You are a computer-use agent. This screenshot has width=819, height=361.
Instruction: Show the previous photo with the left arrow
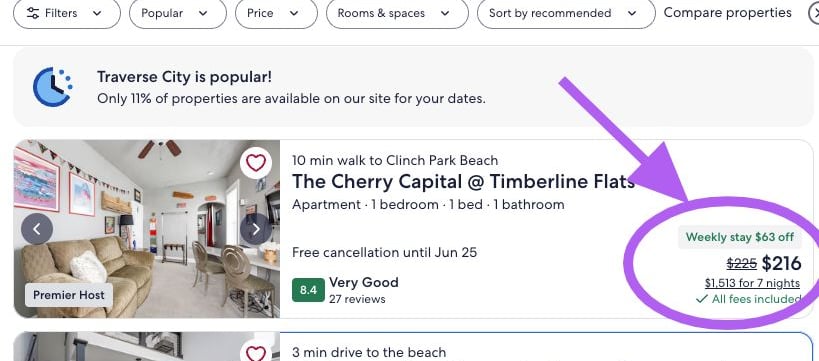tap(37, 229)
